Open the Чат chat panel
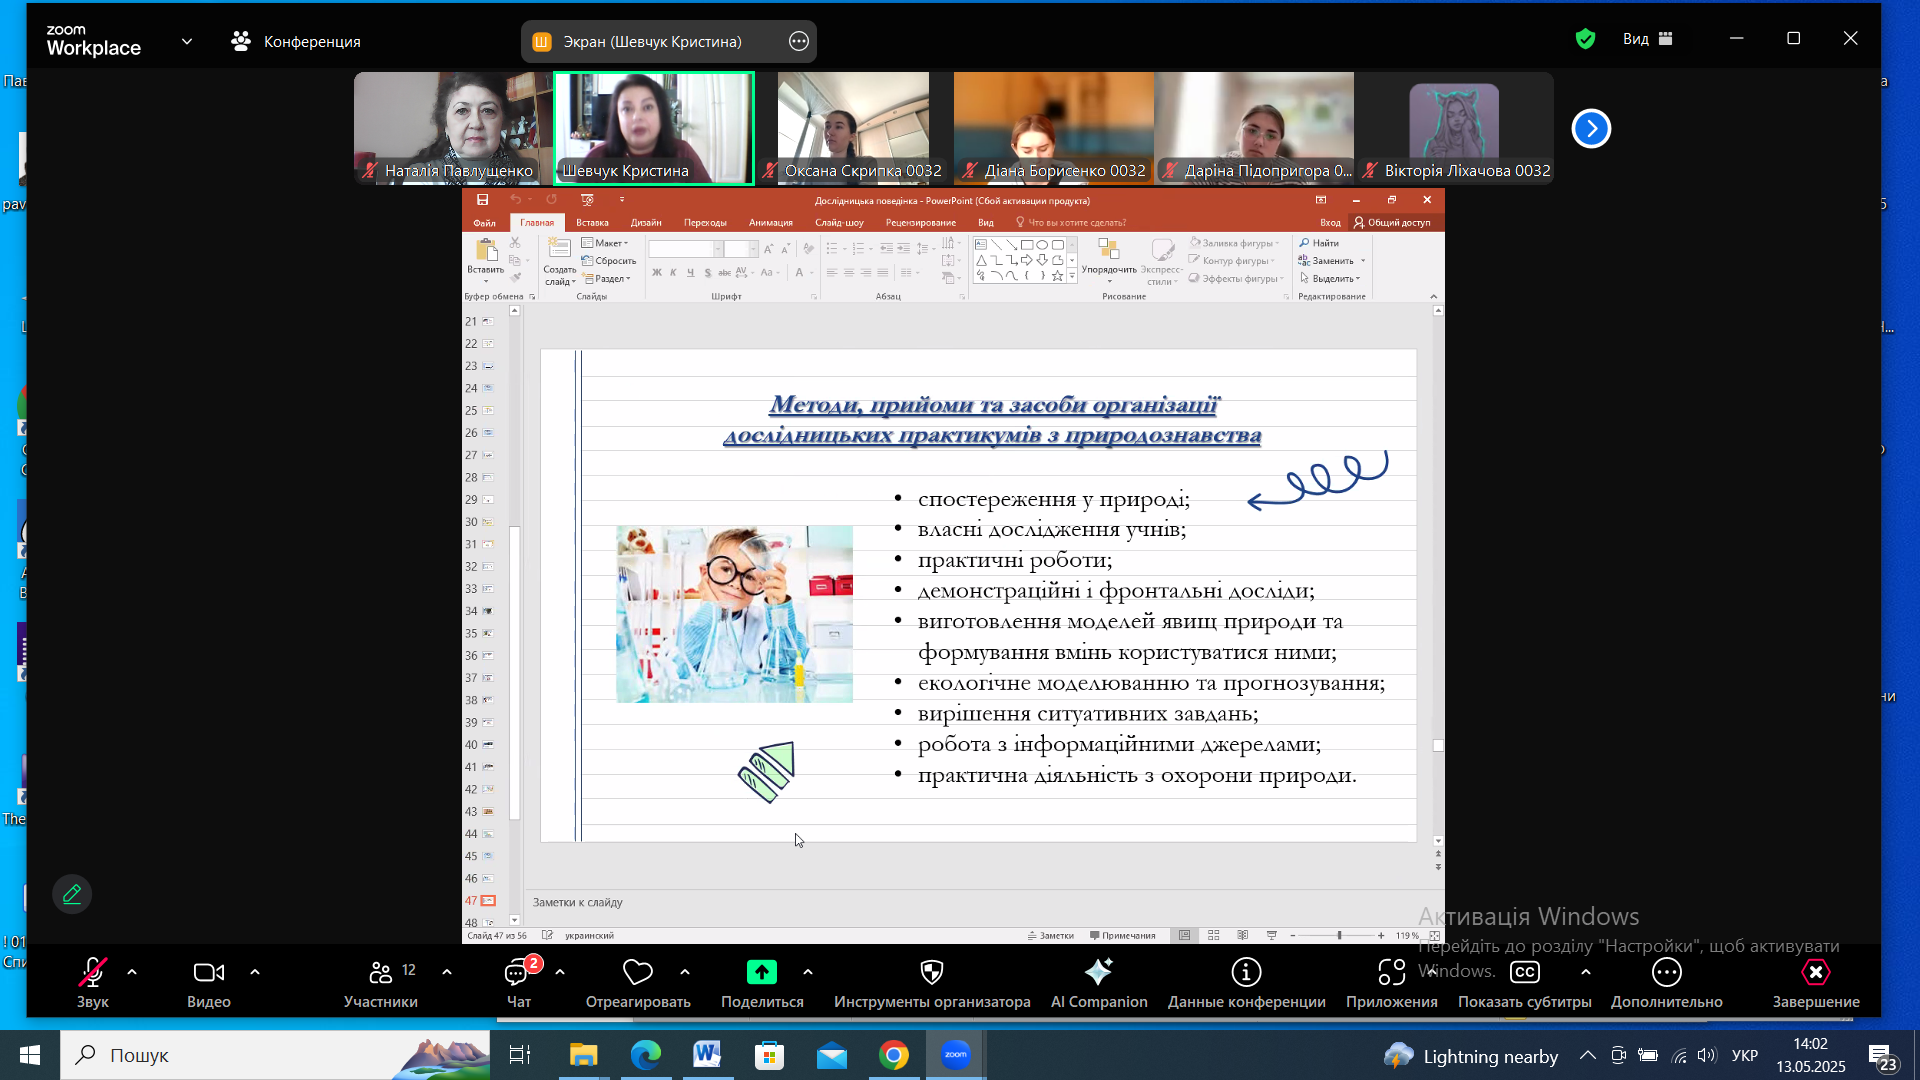1920x1080 pixels. pos(519,983)
